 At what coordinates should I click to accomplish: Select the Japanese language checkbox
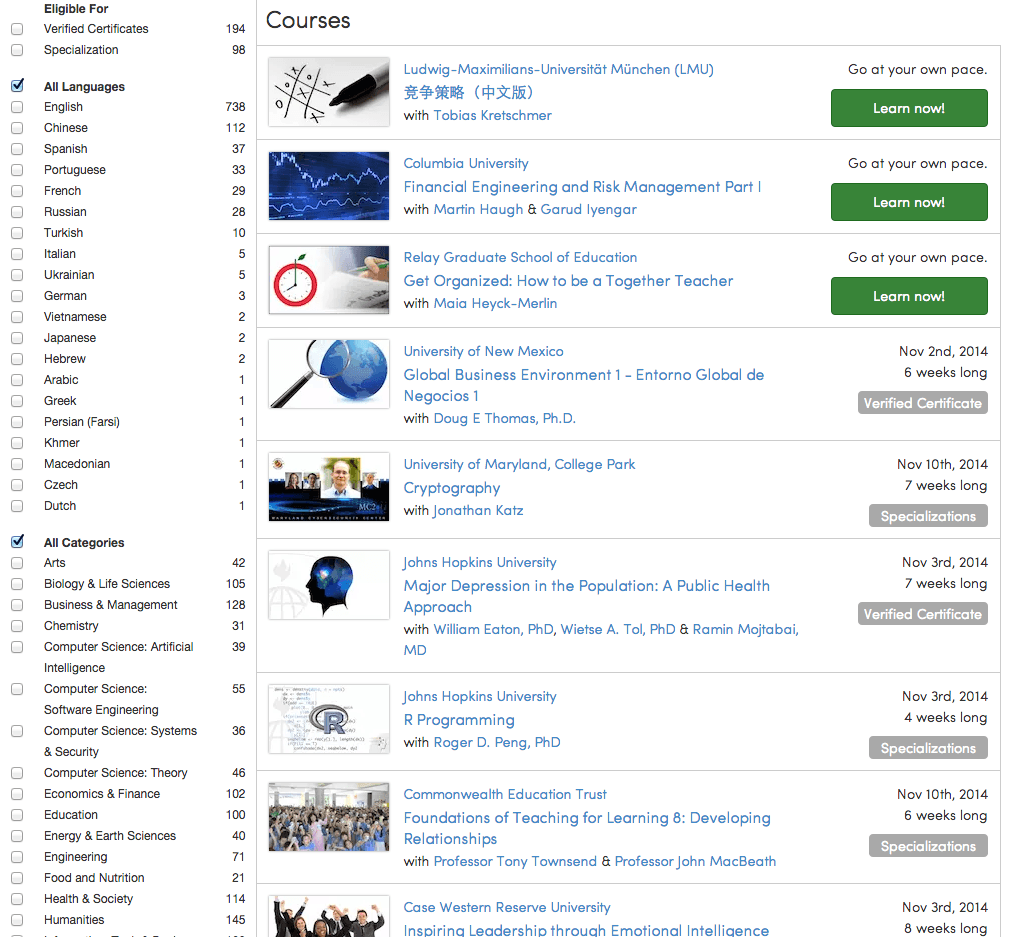tap(17, 338)
